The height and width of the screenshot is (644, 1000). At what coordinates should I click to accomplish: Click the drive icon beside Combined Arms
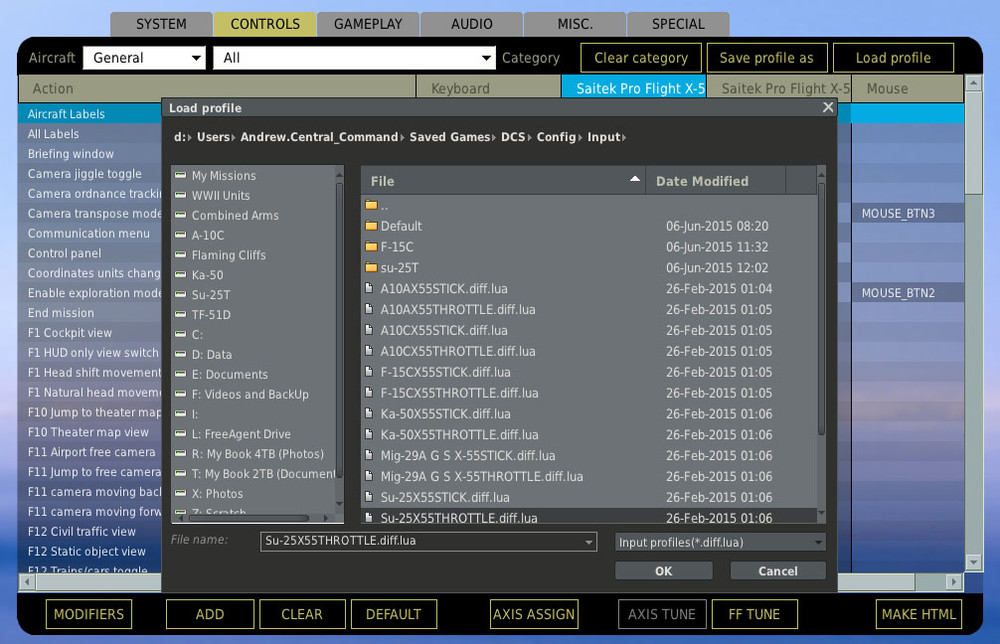180,214
